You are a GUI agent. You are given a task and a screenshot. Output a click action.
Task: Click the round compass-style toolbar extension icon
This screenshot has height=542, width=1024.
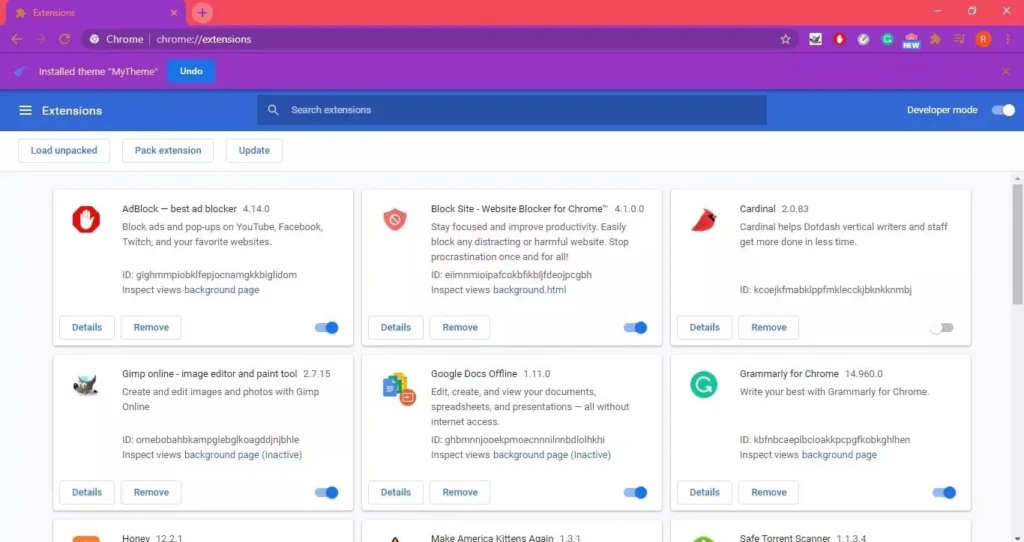tap(863, 39)
